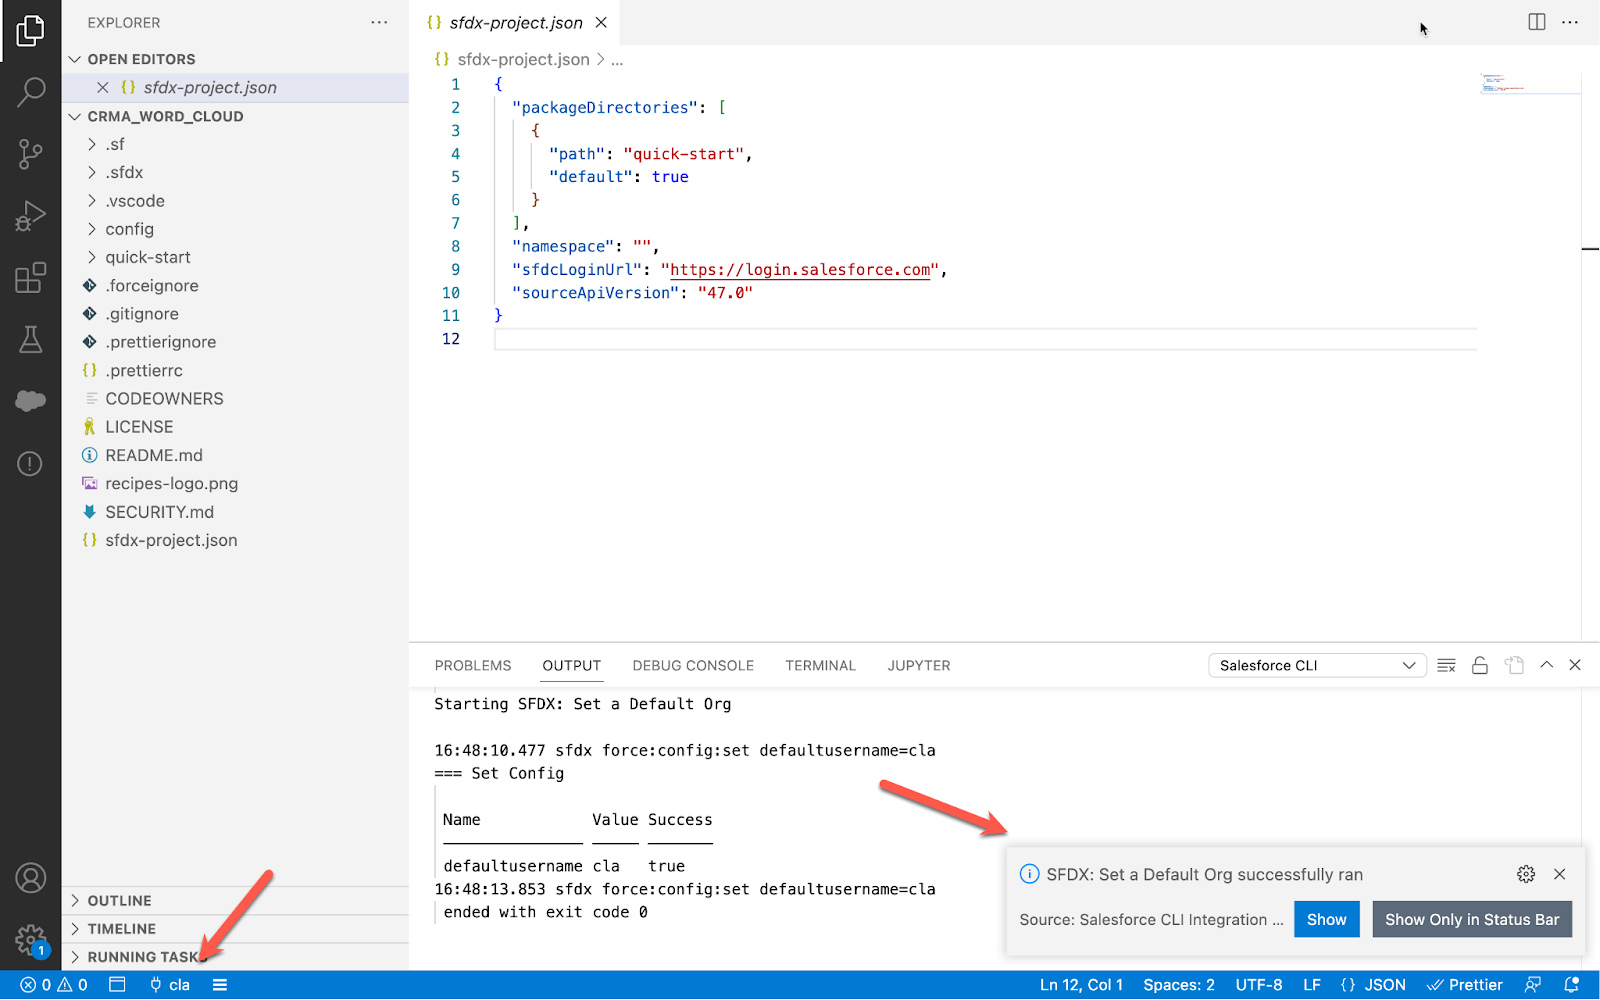This screenshot has width=1600, height=1000.
Task: Close sfdx-project.json in Open Editors list
Action: (102, 88)
